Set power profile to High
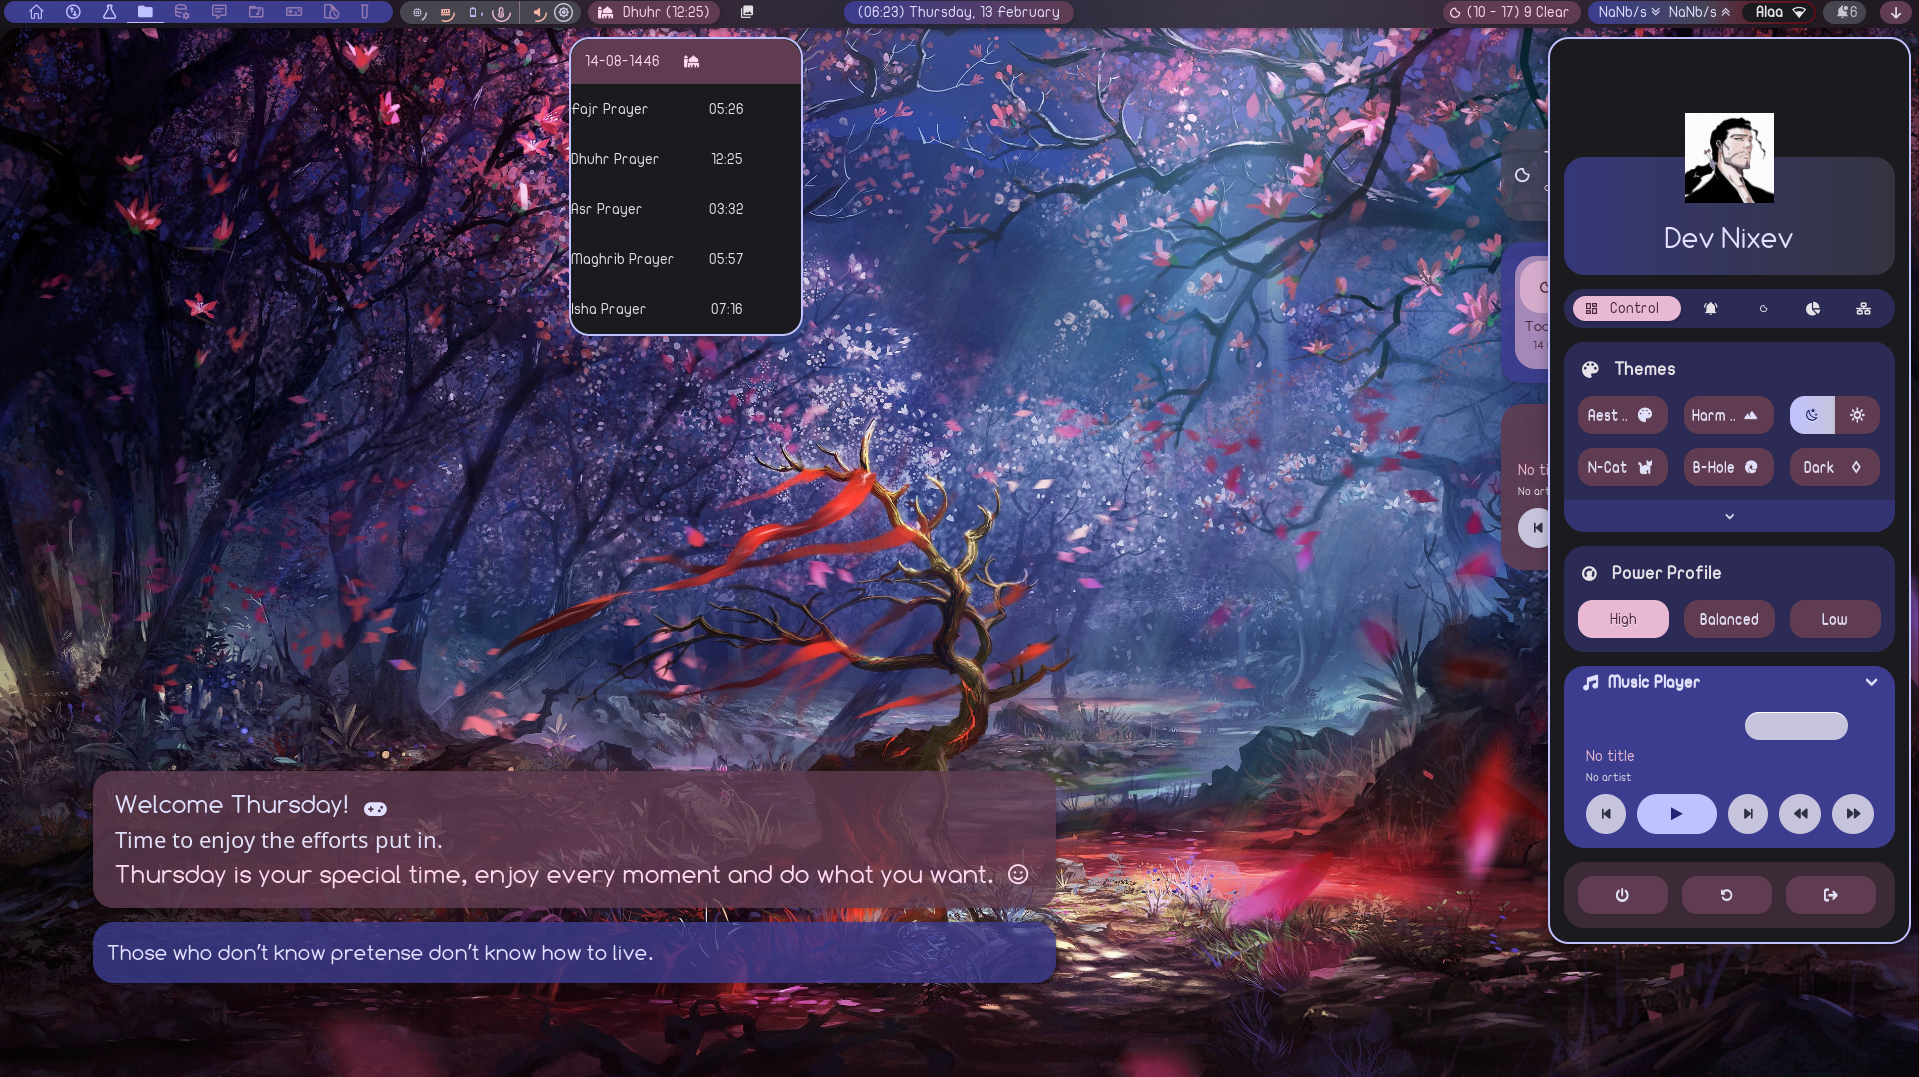 click(x=1623, y=619)
